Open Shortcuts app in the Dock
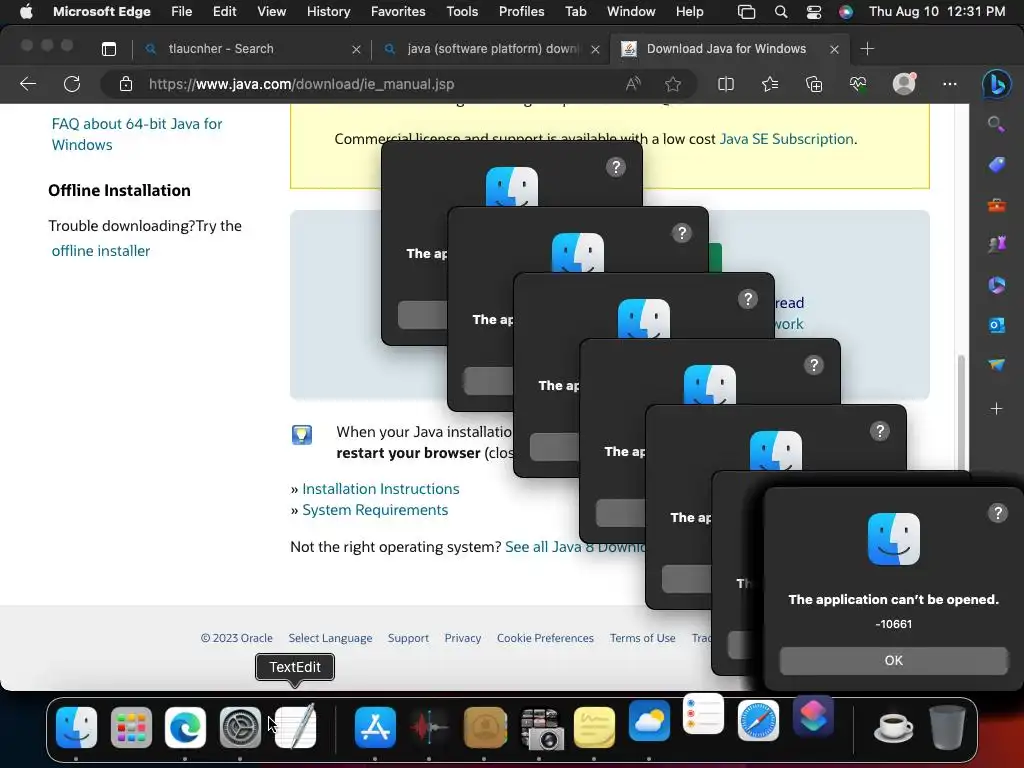Image resolution: width=1024 pixels, height=768 pixels. click(x=813, y=716)
